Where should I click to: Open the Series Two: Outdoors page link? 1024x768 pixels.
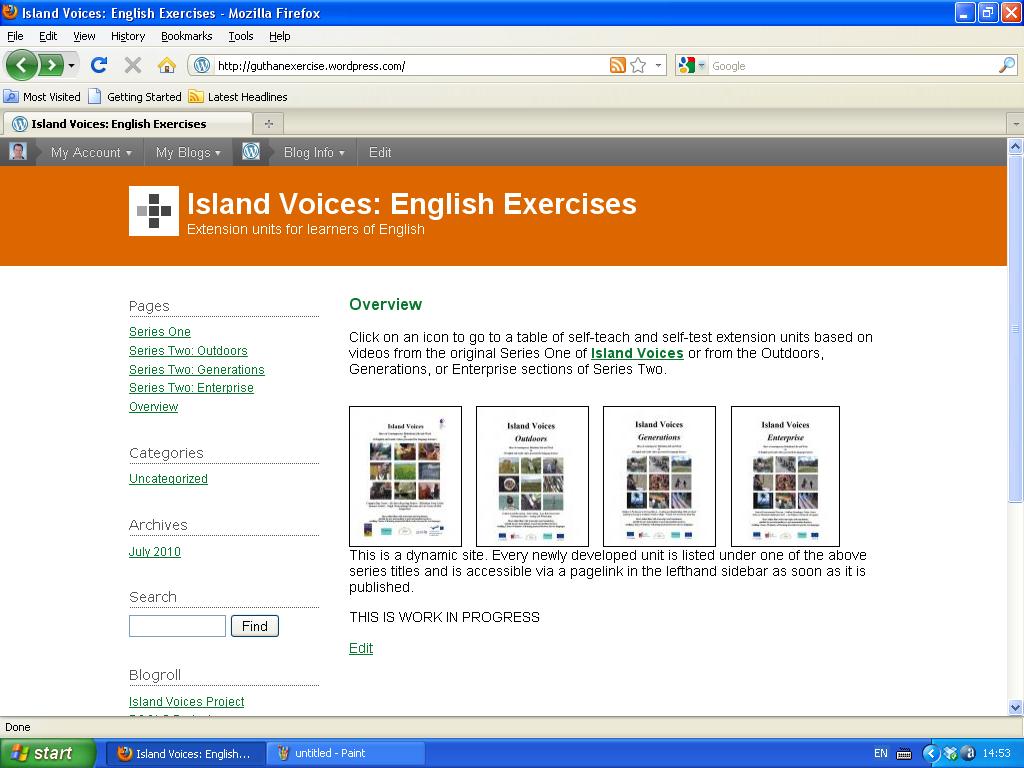tap(188, 351)
